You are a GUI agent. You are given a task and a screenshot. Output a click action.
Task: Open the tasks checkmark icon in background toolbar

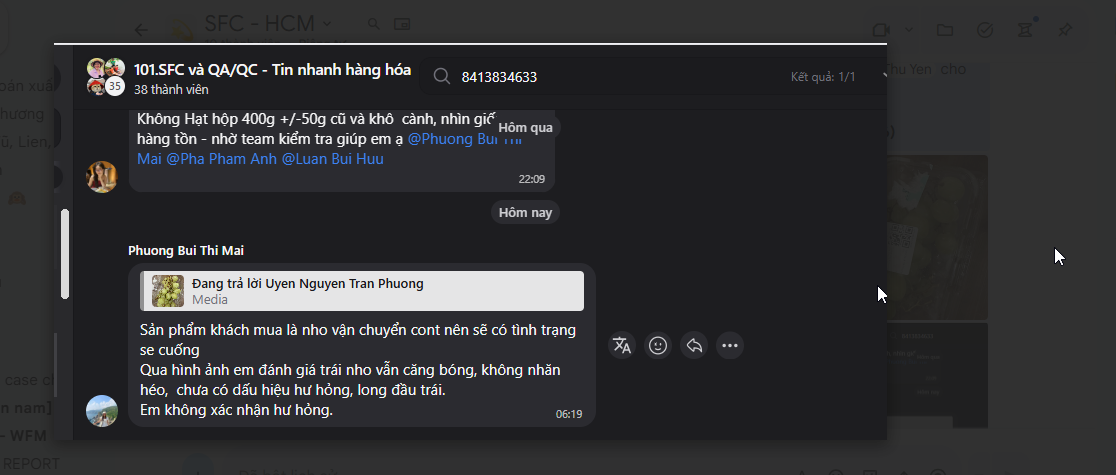985,30
